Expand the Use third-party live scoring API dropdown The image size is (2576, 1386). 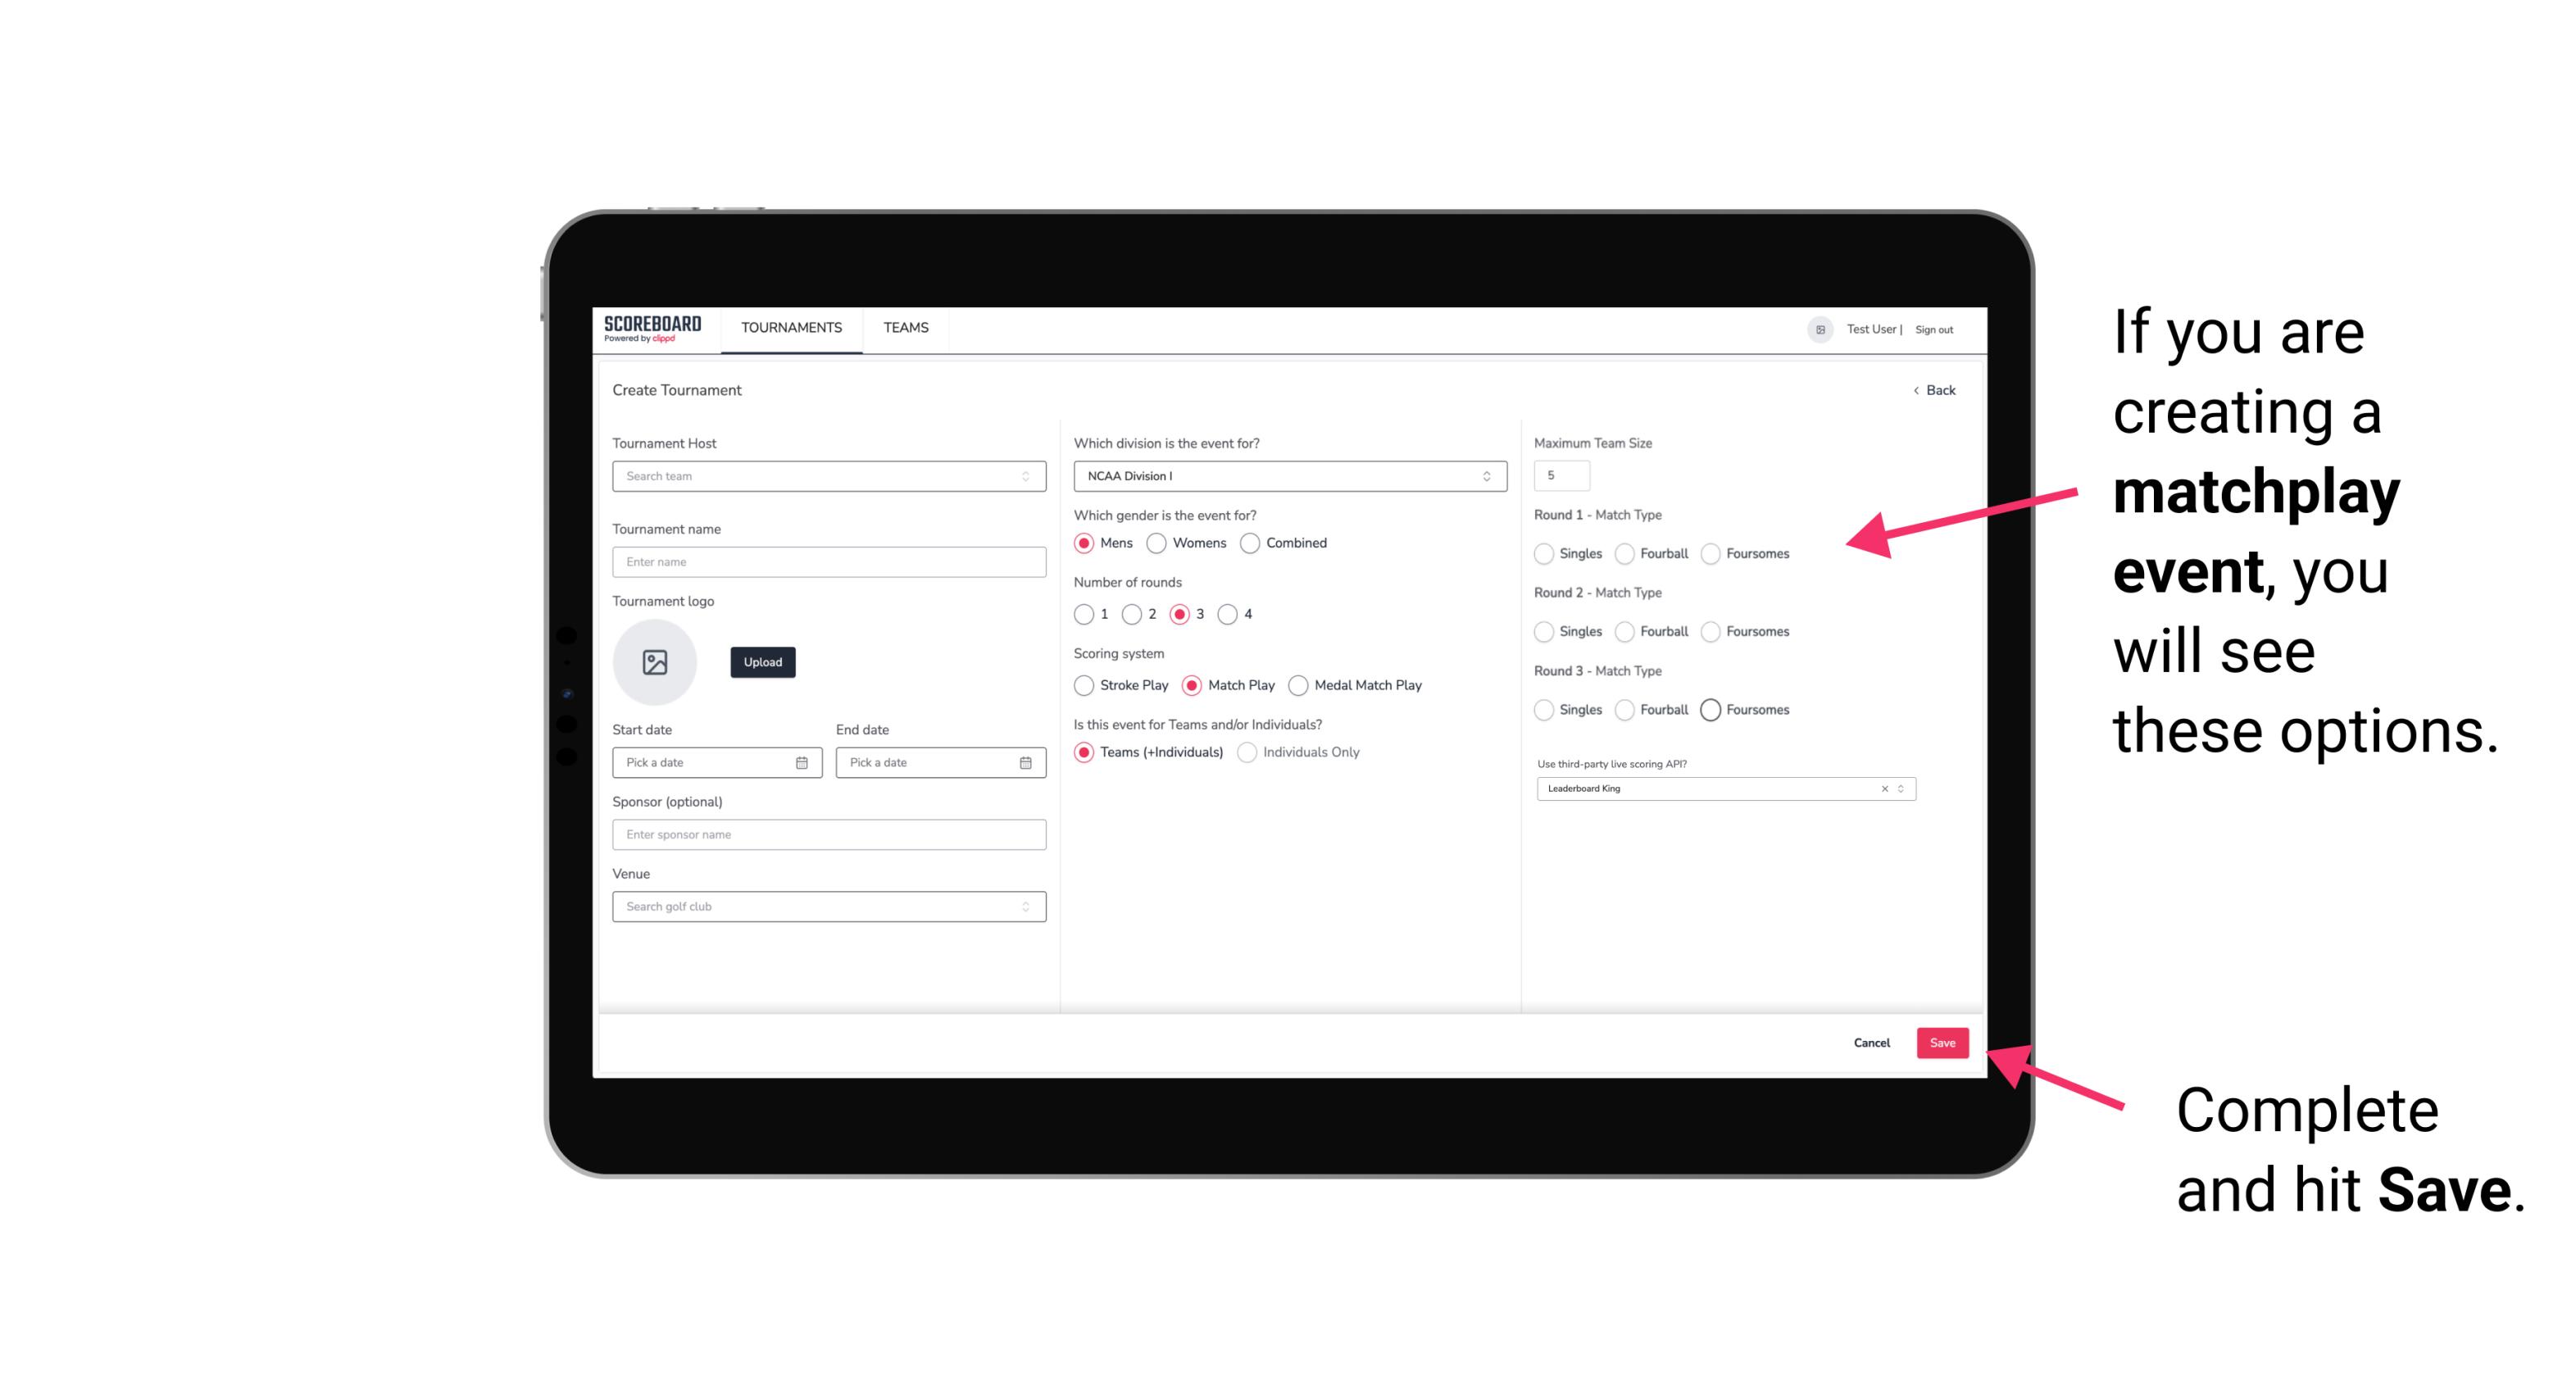[1902, 788]
